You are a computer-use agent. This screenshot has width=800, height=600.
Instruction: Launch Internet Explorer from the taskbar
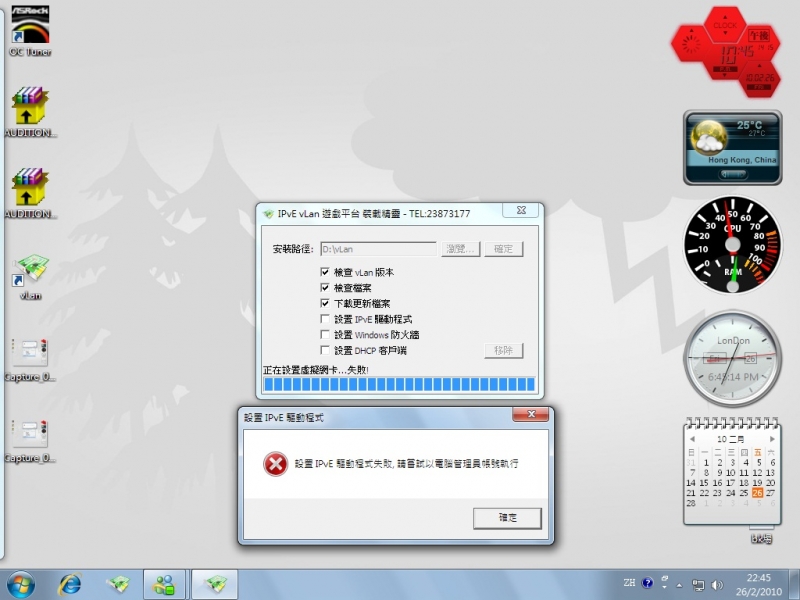[70, 585]
